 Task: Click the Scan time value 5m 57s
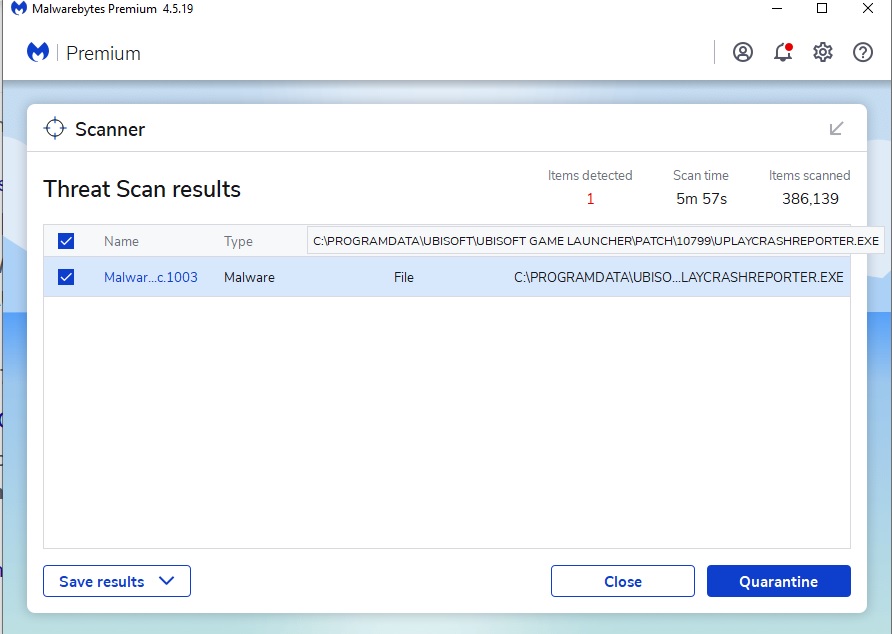[x=701, y=199]
